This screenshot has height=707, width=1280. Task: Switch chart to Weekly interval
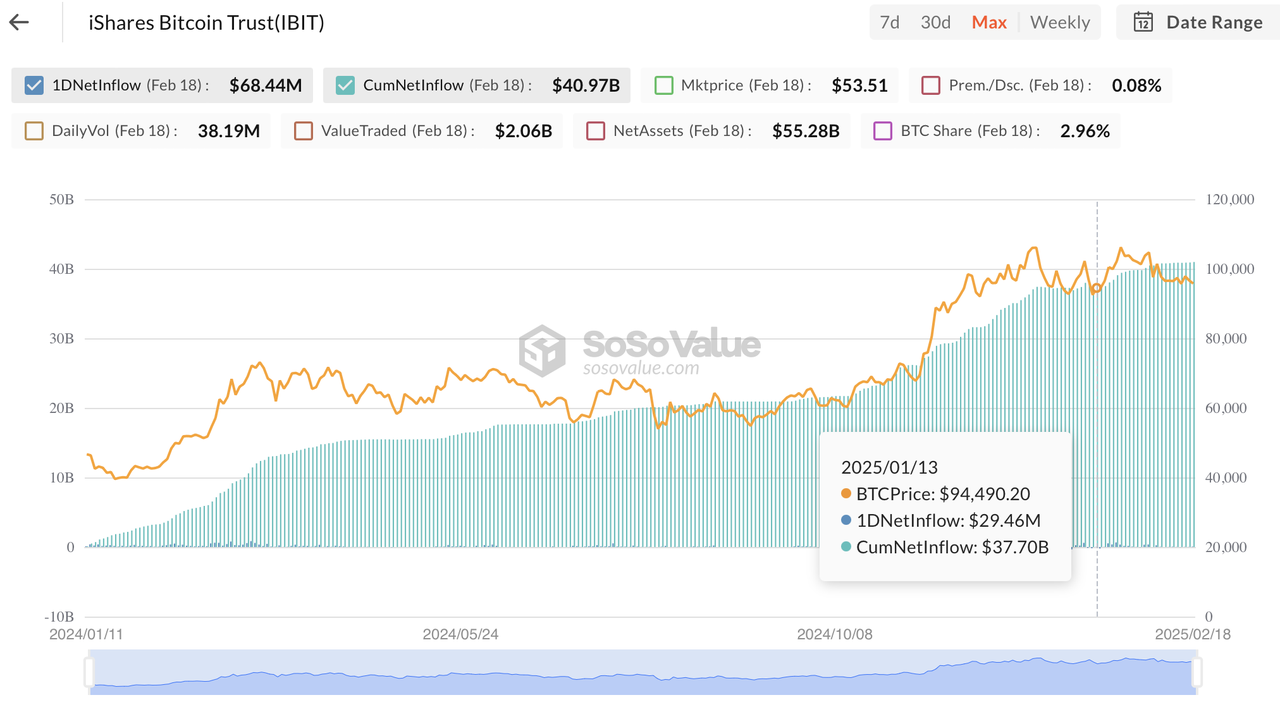tap(1060, 22)
